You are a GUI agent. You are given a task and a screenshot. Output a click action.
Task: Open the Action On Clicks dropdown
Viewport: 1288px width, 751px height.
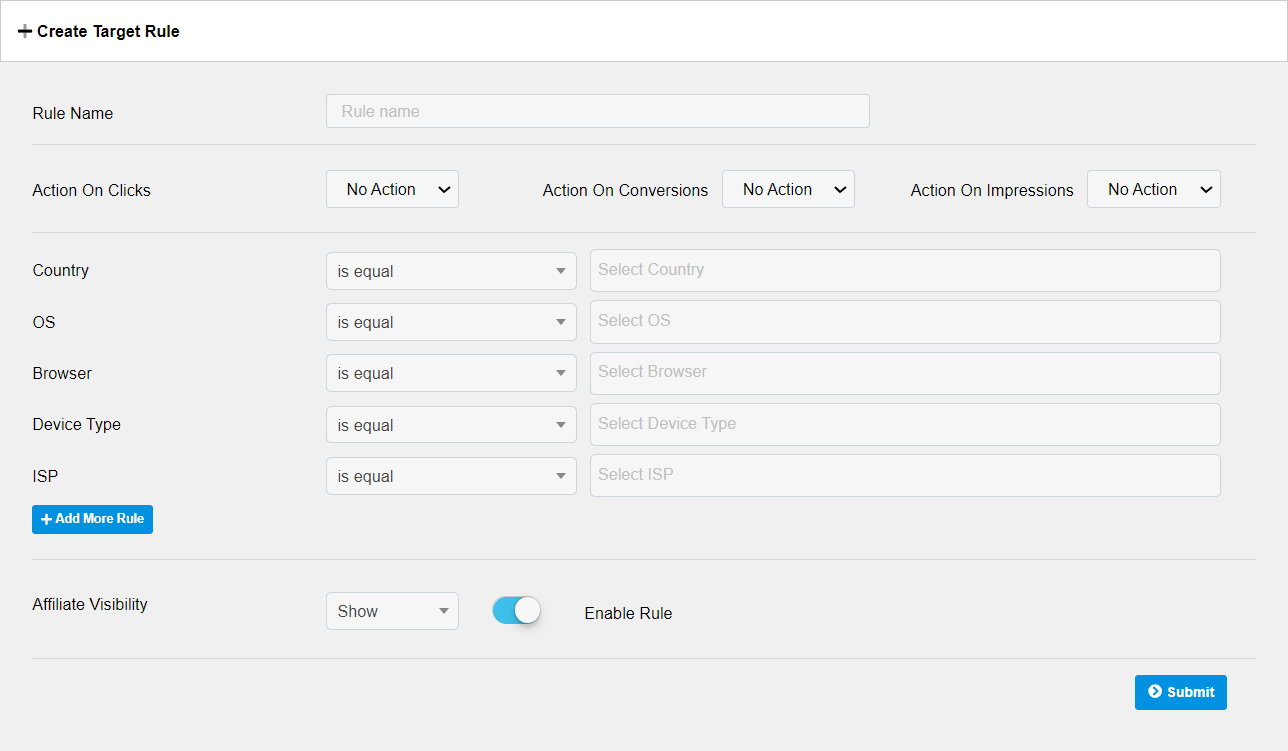(x=392, y=189)
